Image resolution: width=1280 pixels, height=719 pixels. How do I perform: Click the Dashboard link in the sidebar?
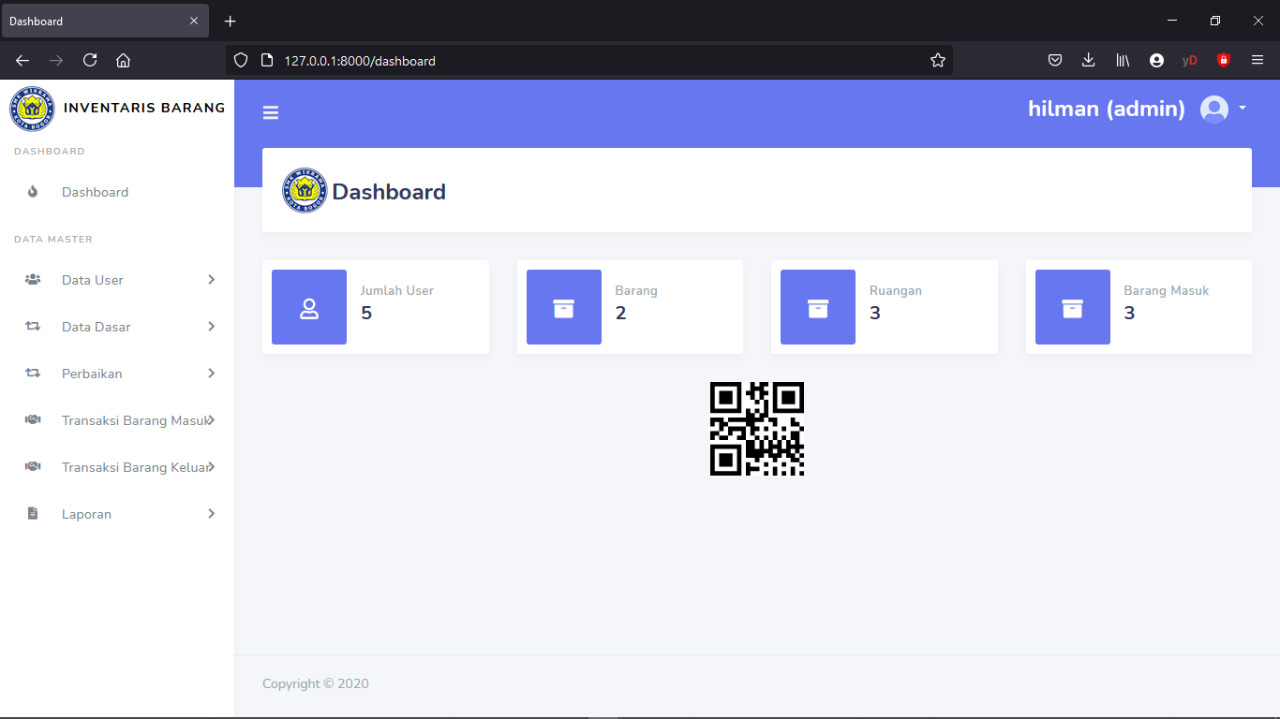[95, 192]
